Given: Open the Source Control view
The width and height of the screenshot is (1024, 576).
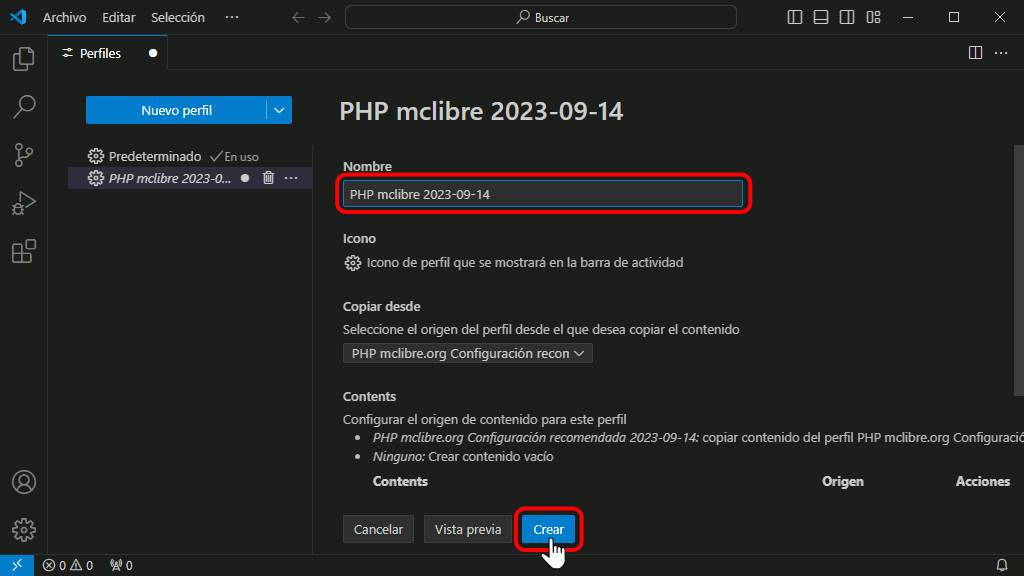Looking at the screenshot, I should pyautogui.click(x=24, y=155).
